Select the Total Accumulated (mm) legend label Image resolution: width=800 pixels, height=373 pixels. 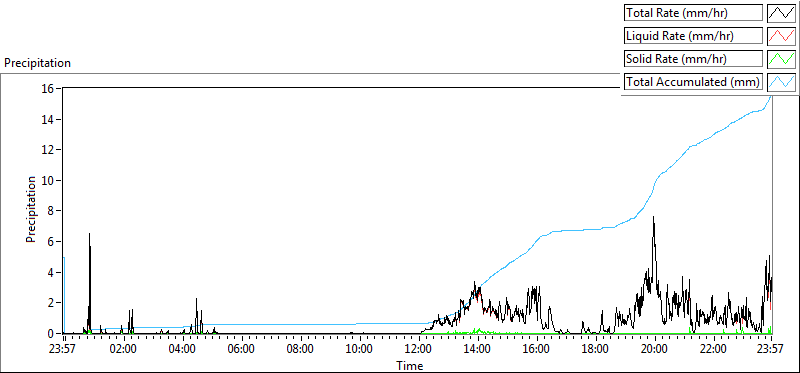tap(693, 82)
